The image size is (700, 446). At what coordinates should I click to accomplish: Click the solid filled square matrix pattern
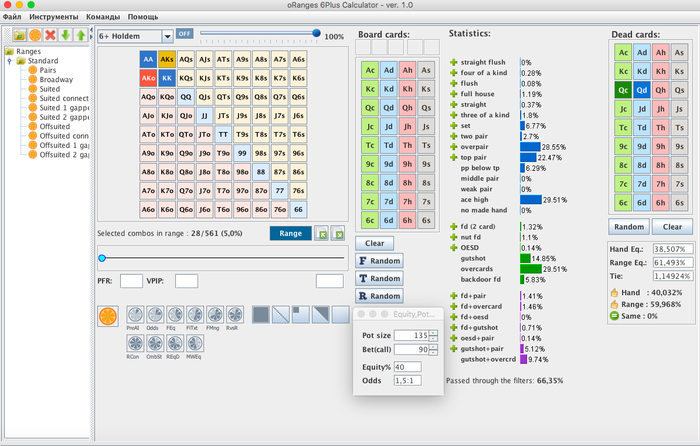pos(261,314)
